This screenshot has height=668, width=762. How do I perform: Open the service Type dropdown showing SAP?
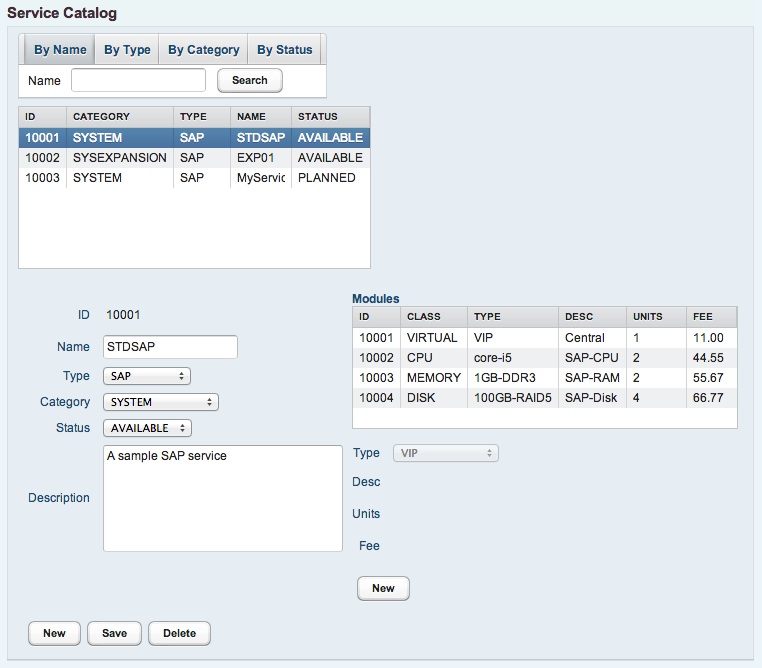coord(147,376)
